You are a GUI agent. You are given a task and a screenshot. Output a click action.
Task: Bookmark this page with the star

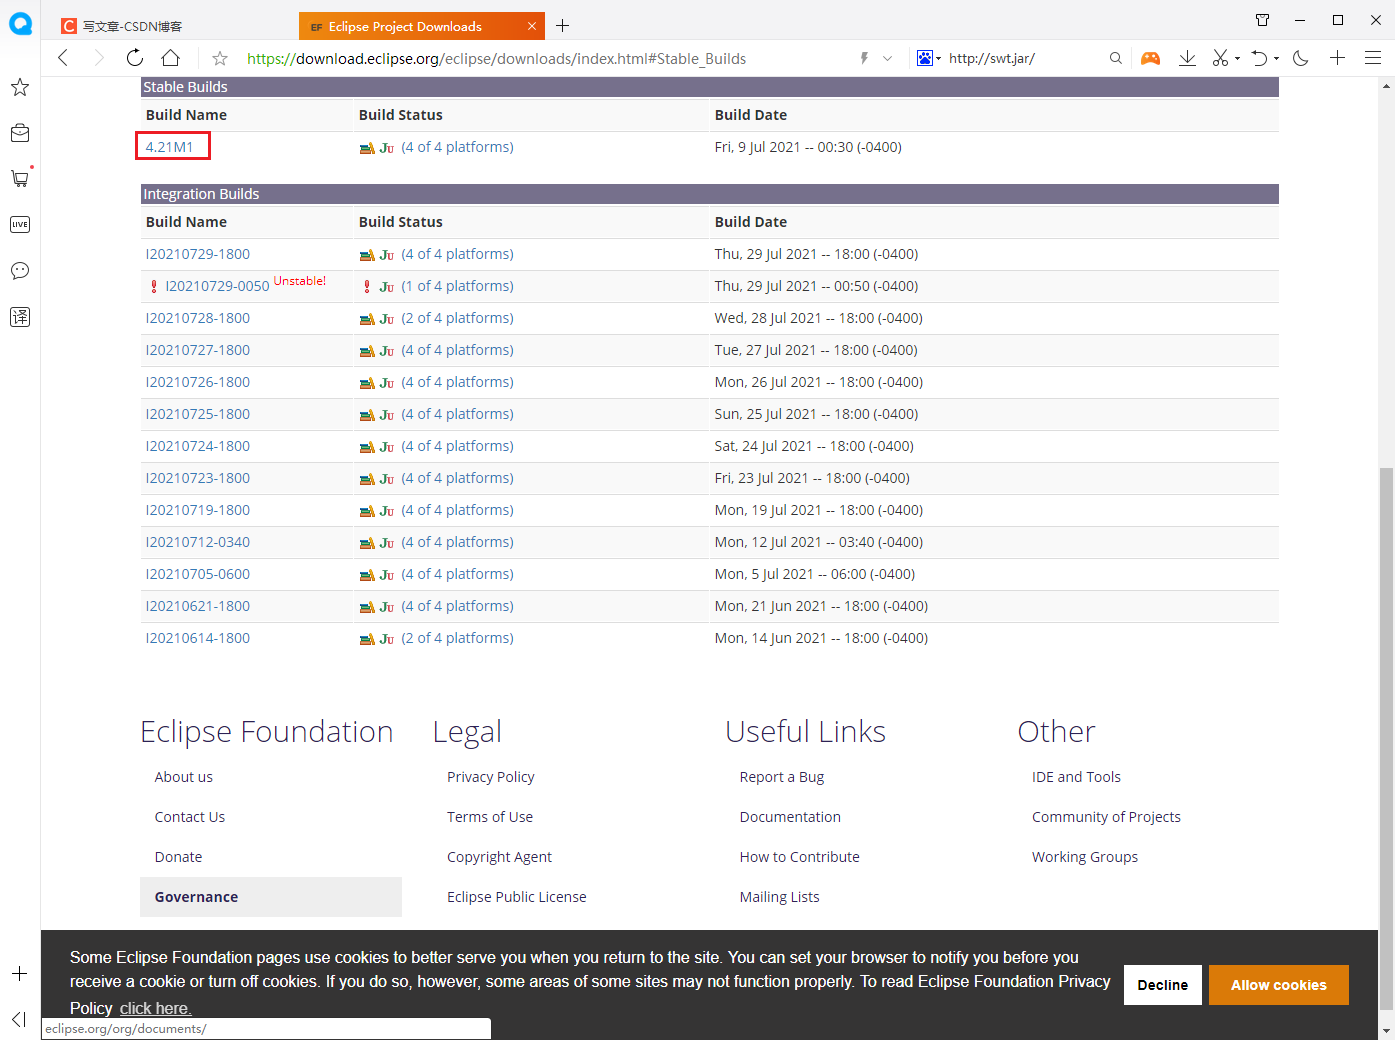click(x=220, y=59)
